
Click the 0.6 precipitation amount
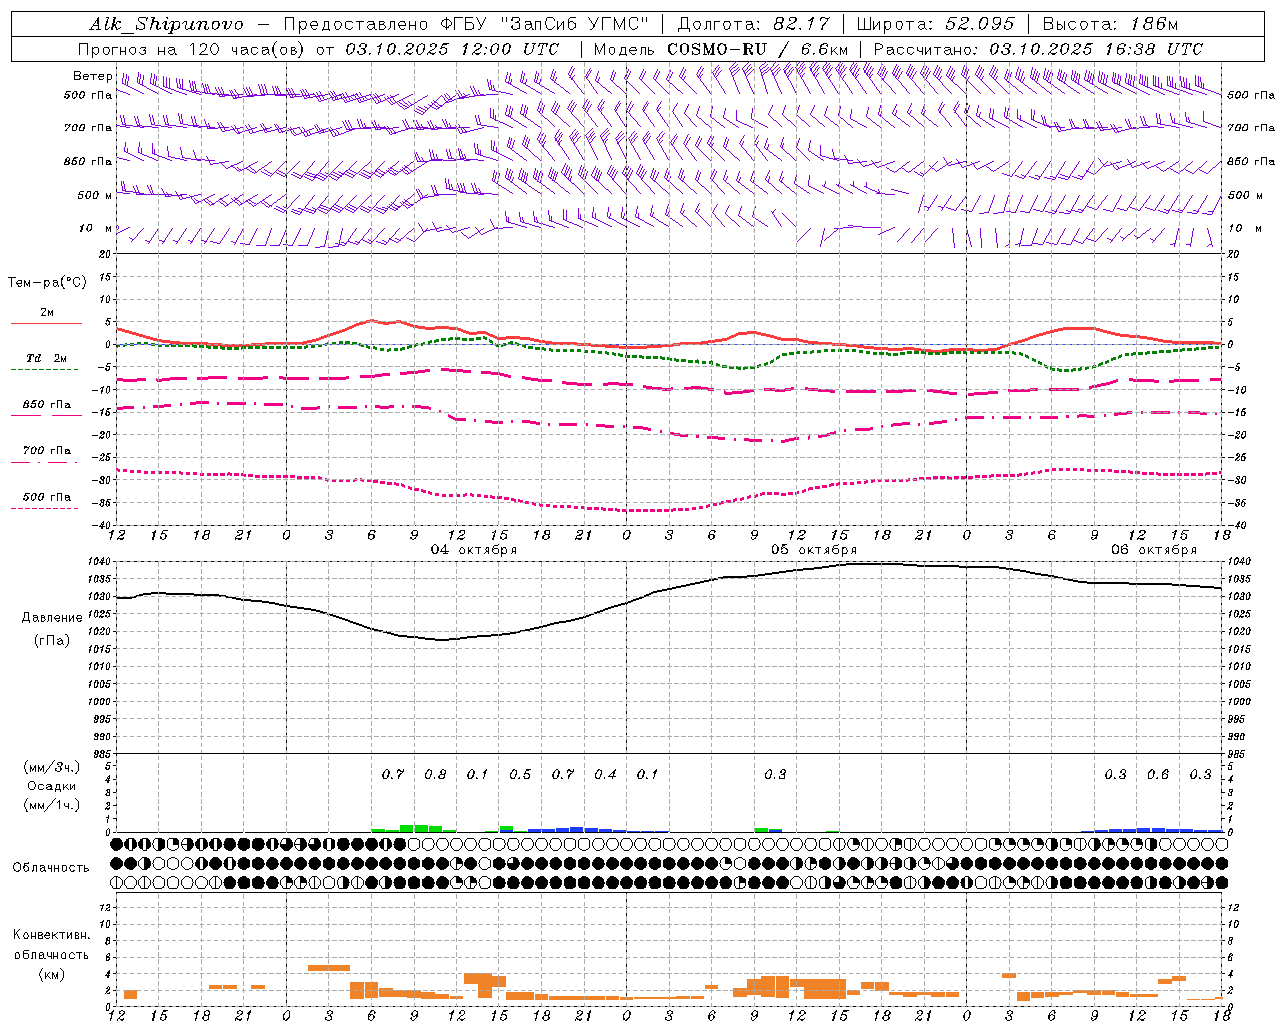coord(1158,775)
